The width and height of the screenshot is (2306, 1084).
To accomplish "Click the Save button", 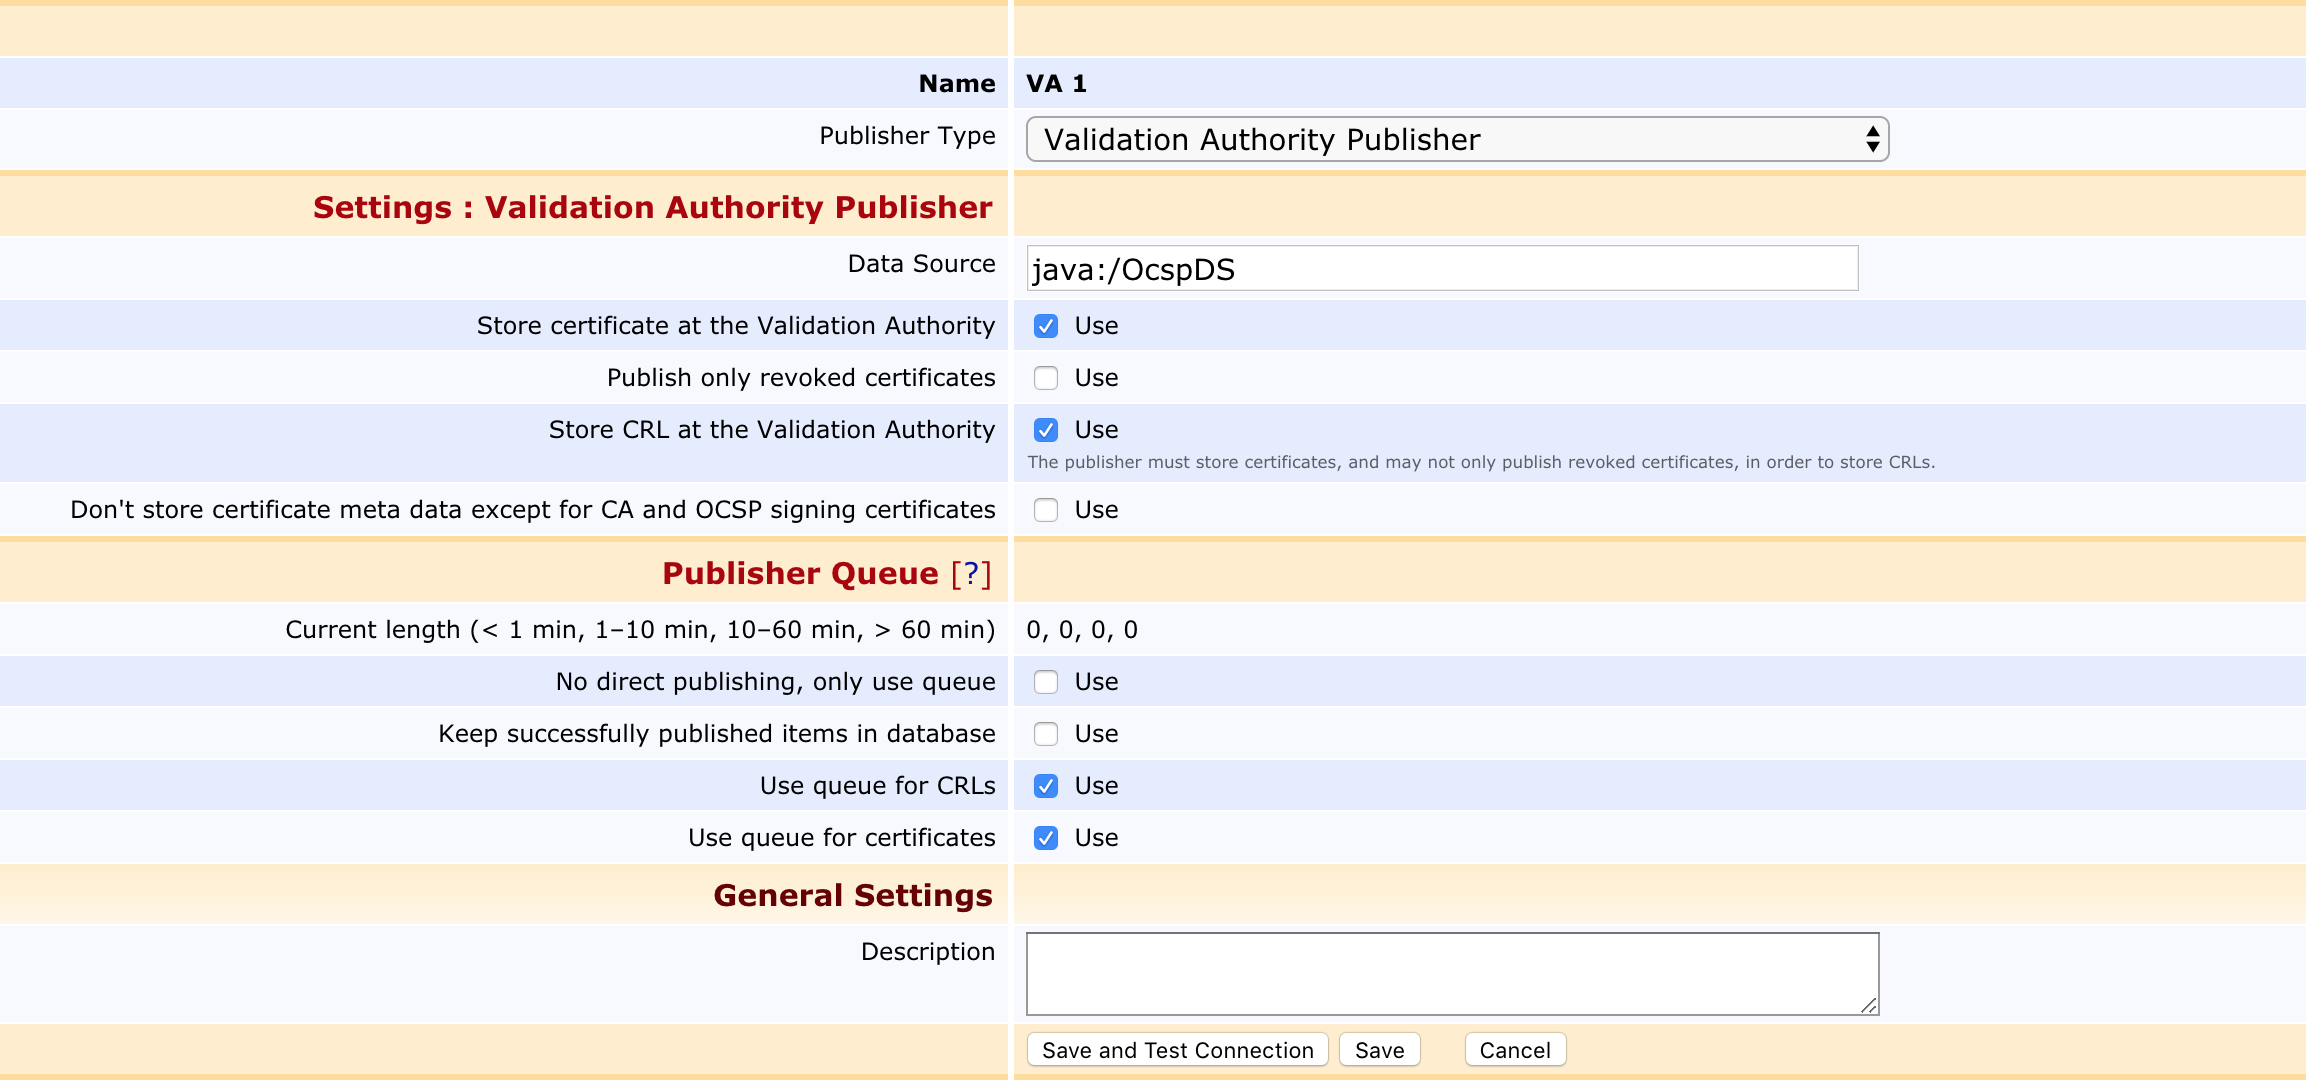I will [x=1379, y=1050].
